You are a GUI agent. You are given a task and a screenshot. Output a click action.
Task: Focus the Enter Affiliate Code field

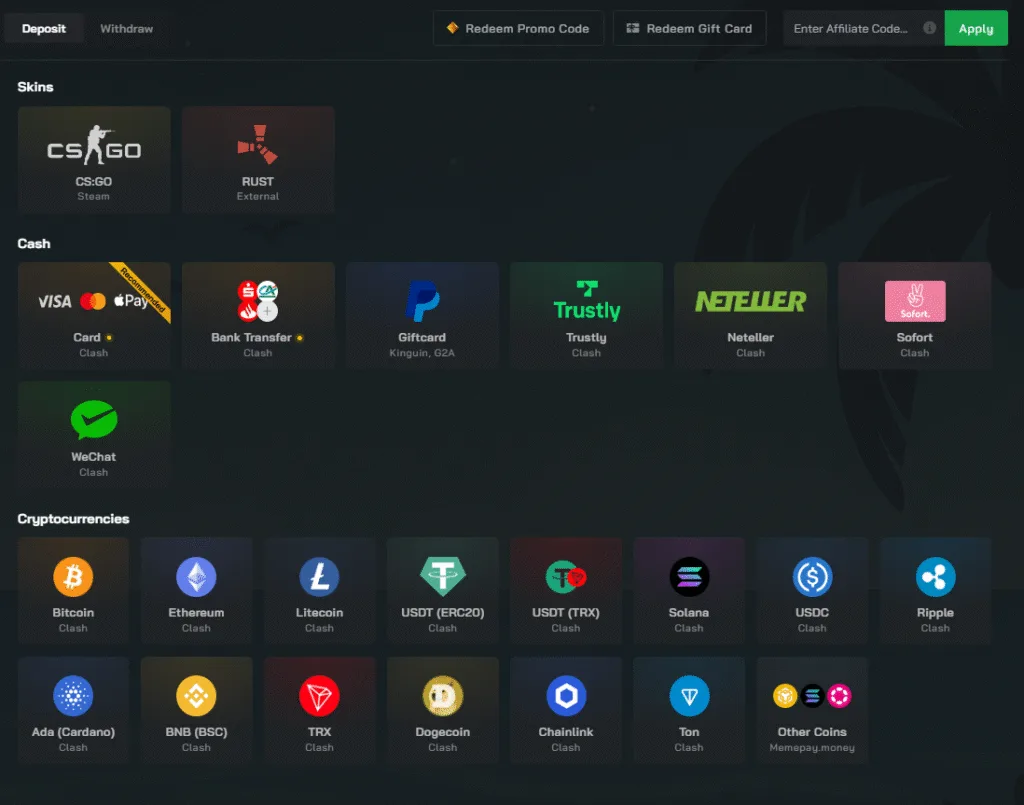click(x=864, y=28)
